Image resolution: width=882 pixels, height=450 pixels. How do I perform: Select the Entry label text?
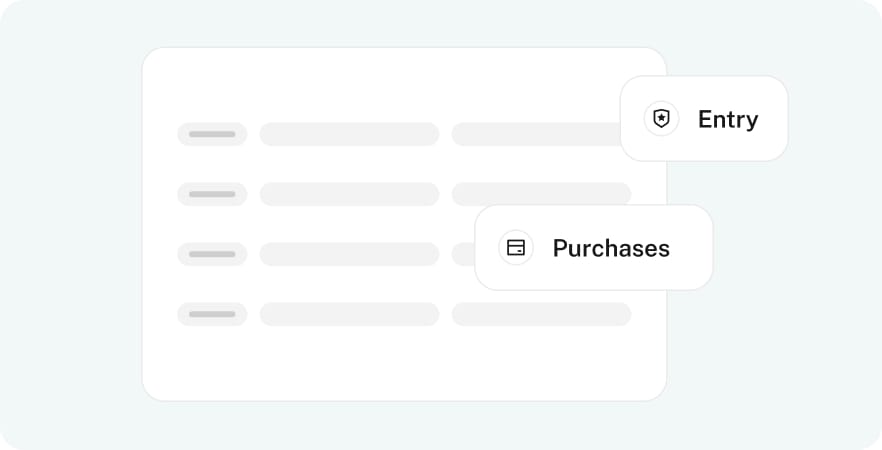point(728,119)
